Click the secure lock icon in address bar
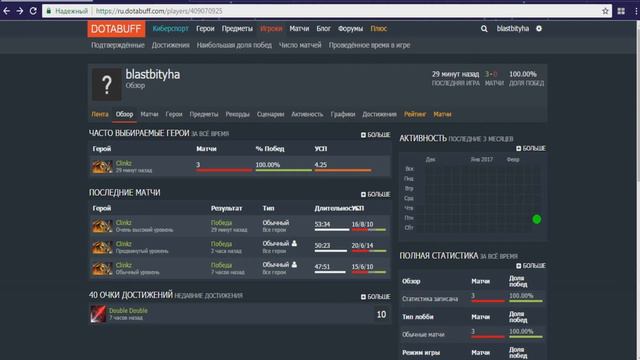640x360 pixels. tap(49, 11)
